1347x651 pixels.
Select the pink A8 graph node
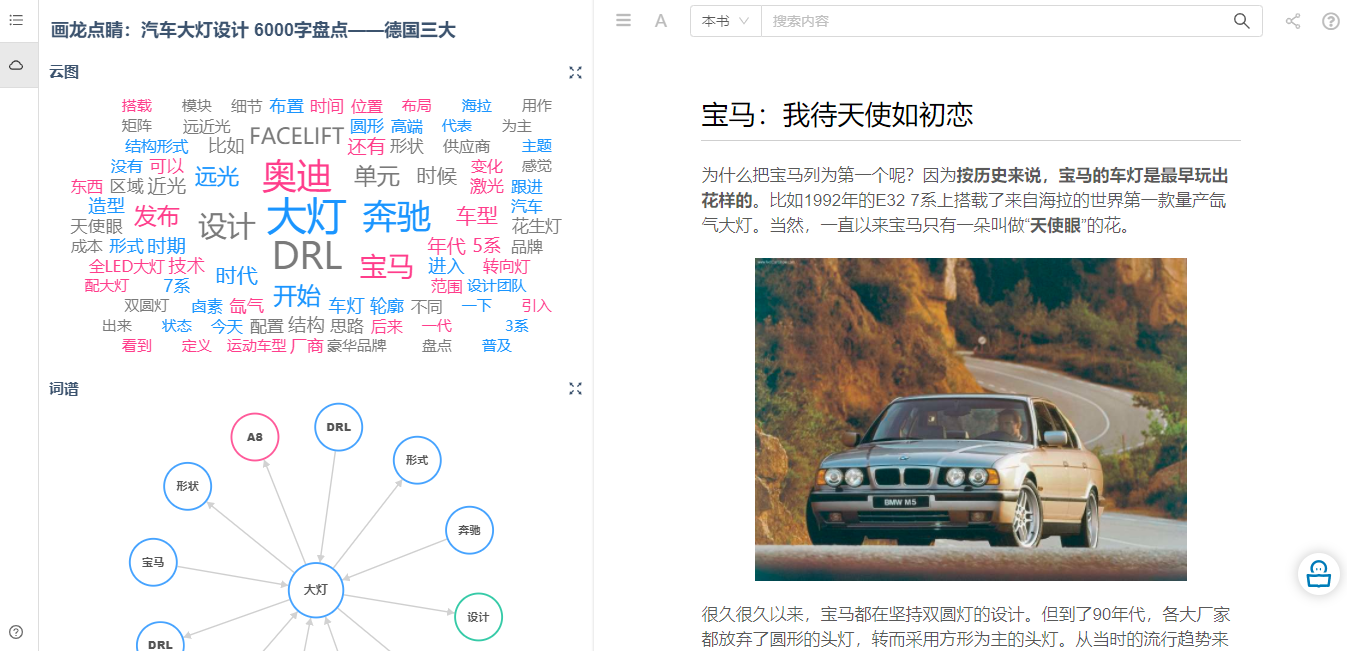(x=255, y=437)
